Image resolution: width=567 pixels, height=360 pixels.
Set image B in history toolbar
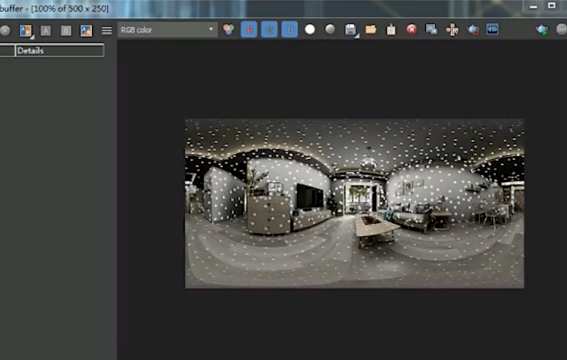(x=66, y=31)
